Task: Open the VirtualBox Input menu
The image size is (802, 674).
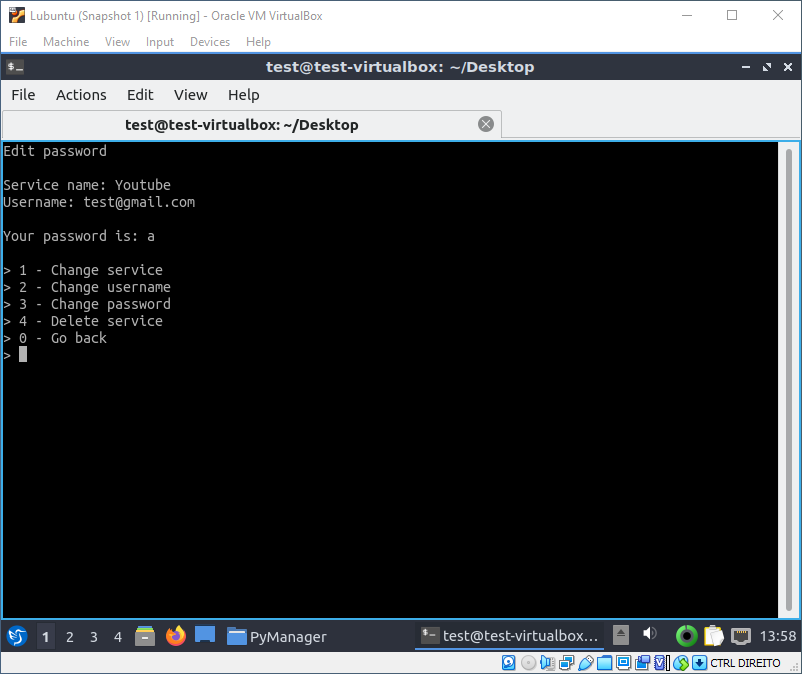Action: [160, 41]
